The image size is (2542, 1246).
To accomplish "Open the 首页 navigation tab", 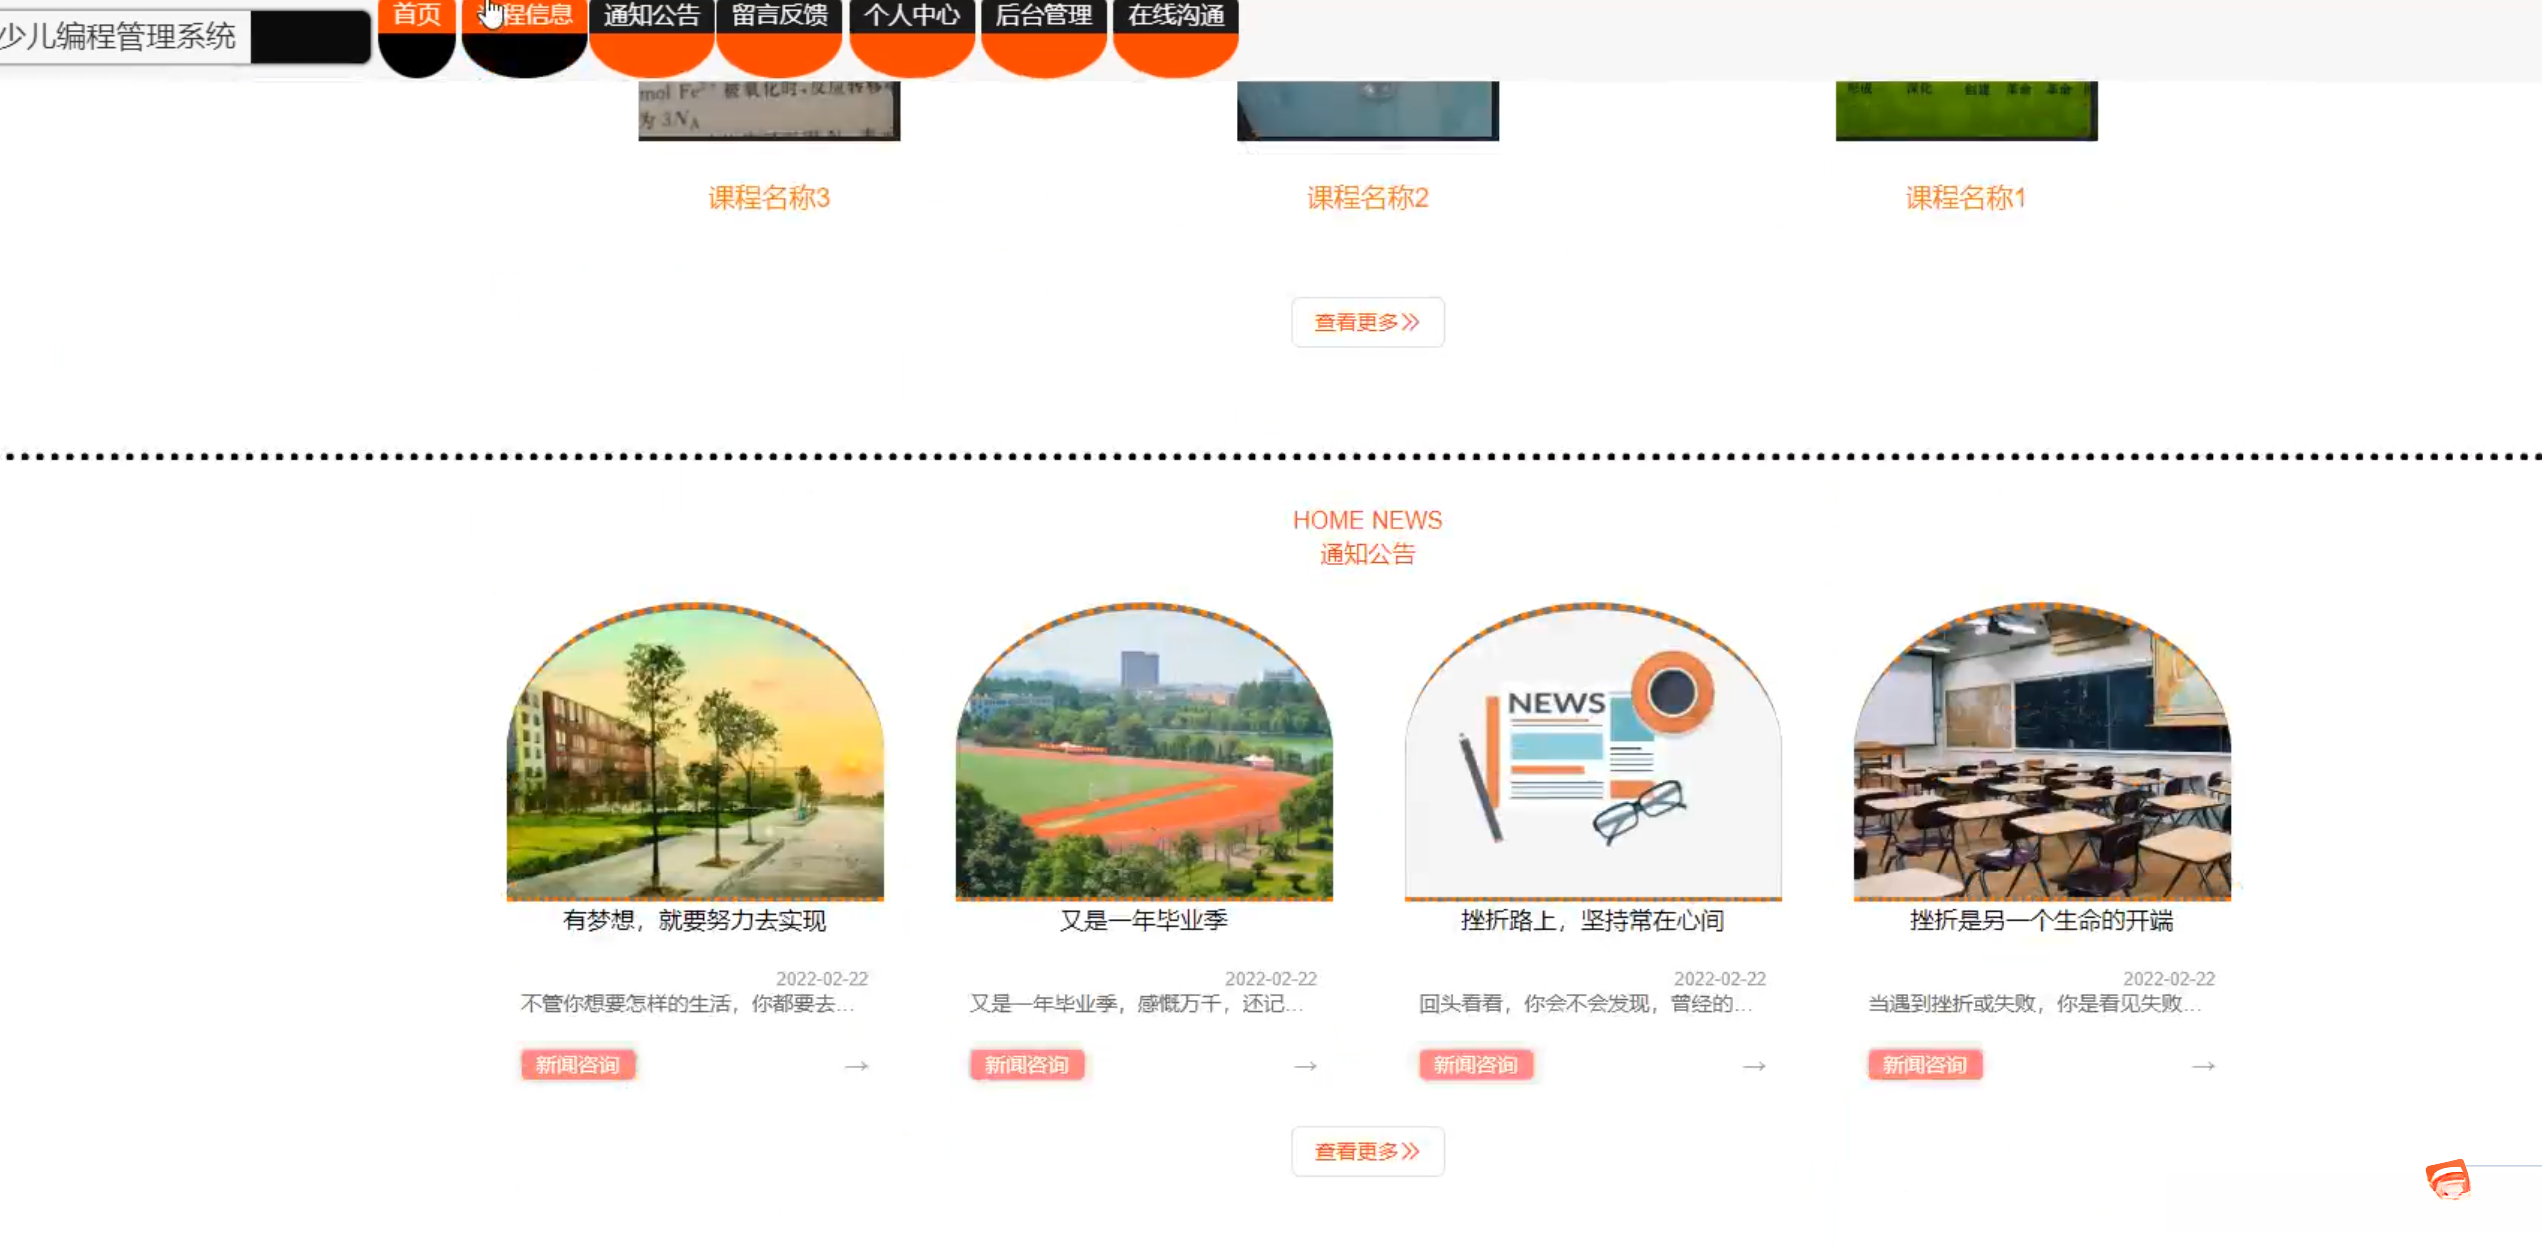I will (417, 16).
